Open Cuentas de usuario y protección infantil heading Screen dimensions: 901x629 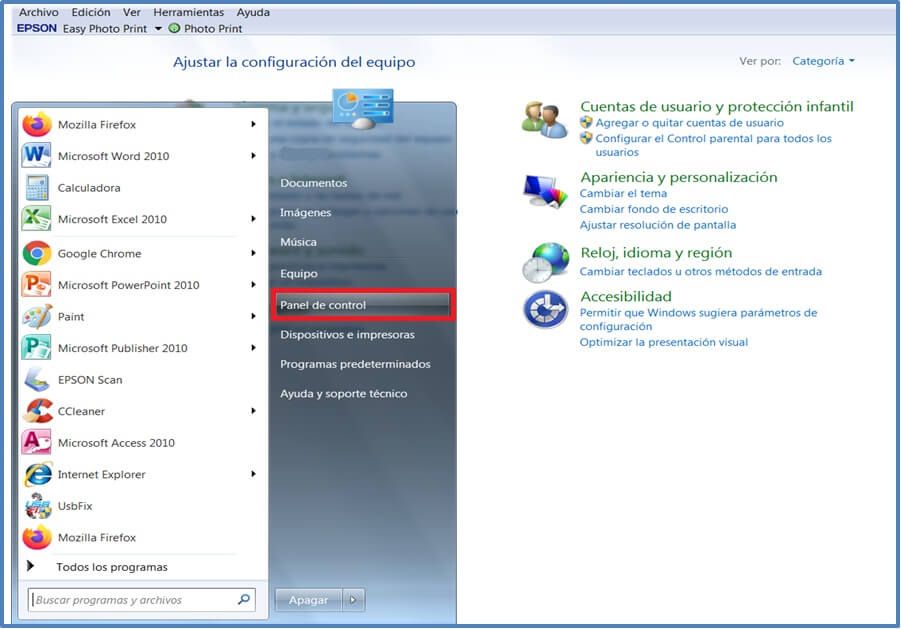(x=717, y=106)
